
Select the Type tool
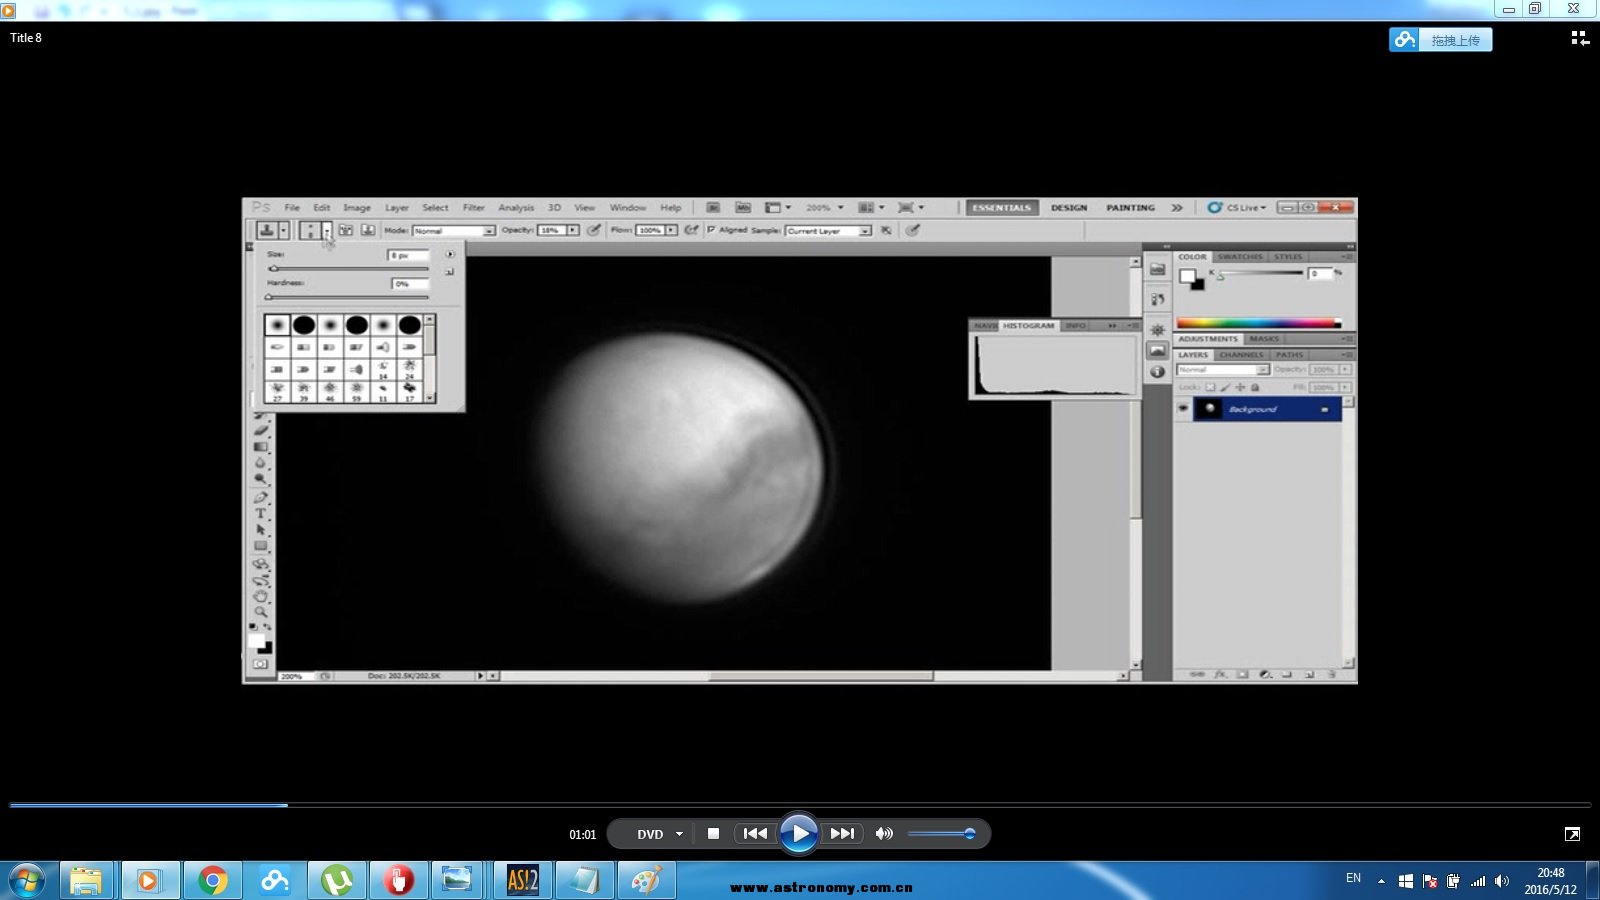coord(261,513)
